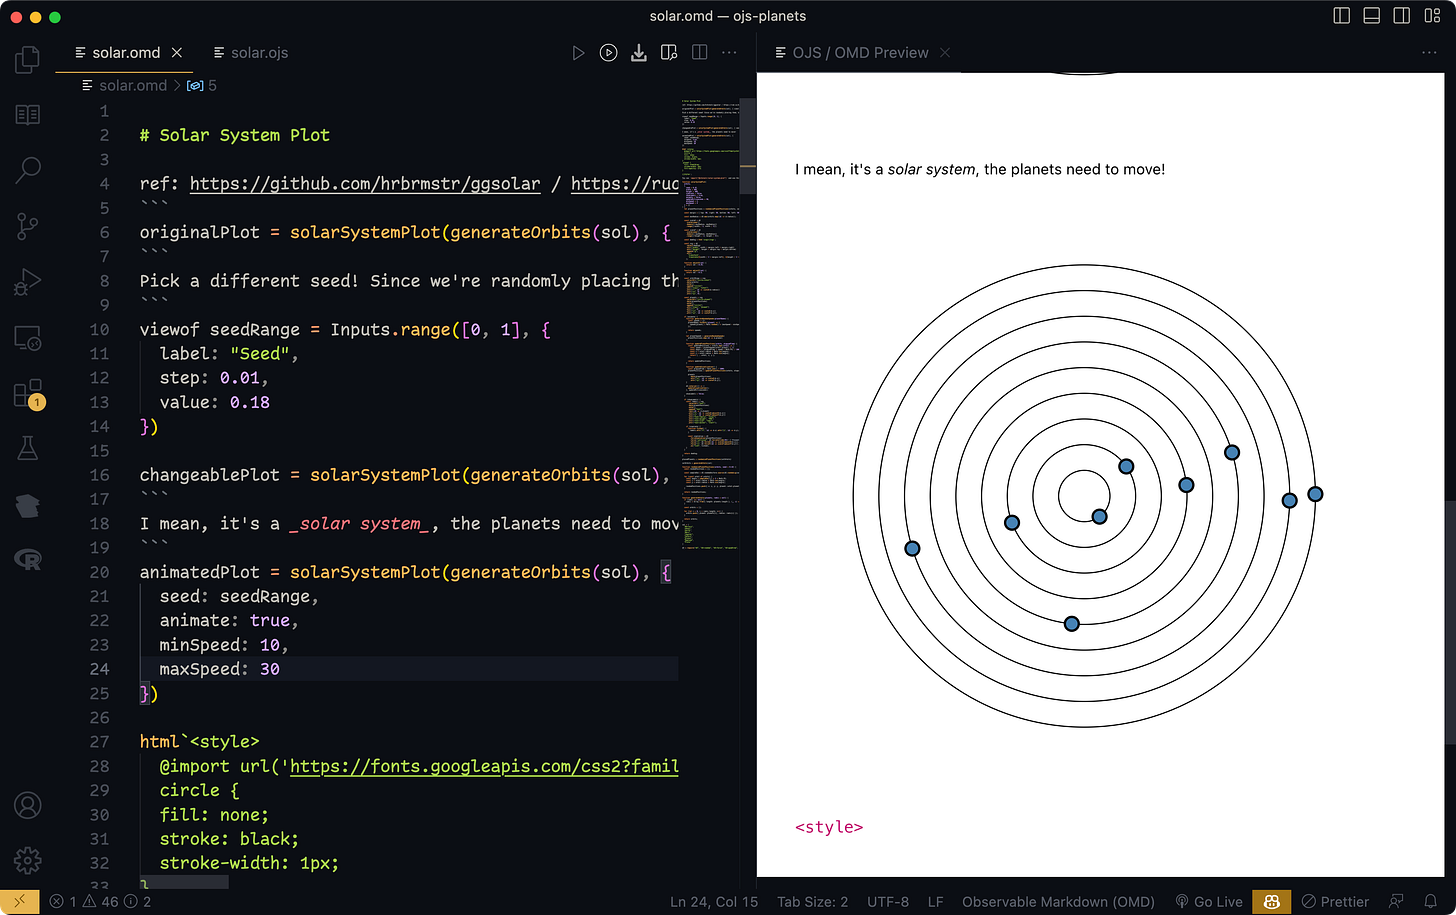Image resolution: width=1456 pixels, height=915 pixels.
Task: Start server with Go Live
Action: [1209, 902]
